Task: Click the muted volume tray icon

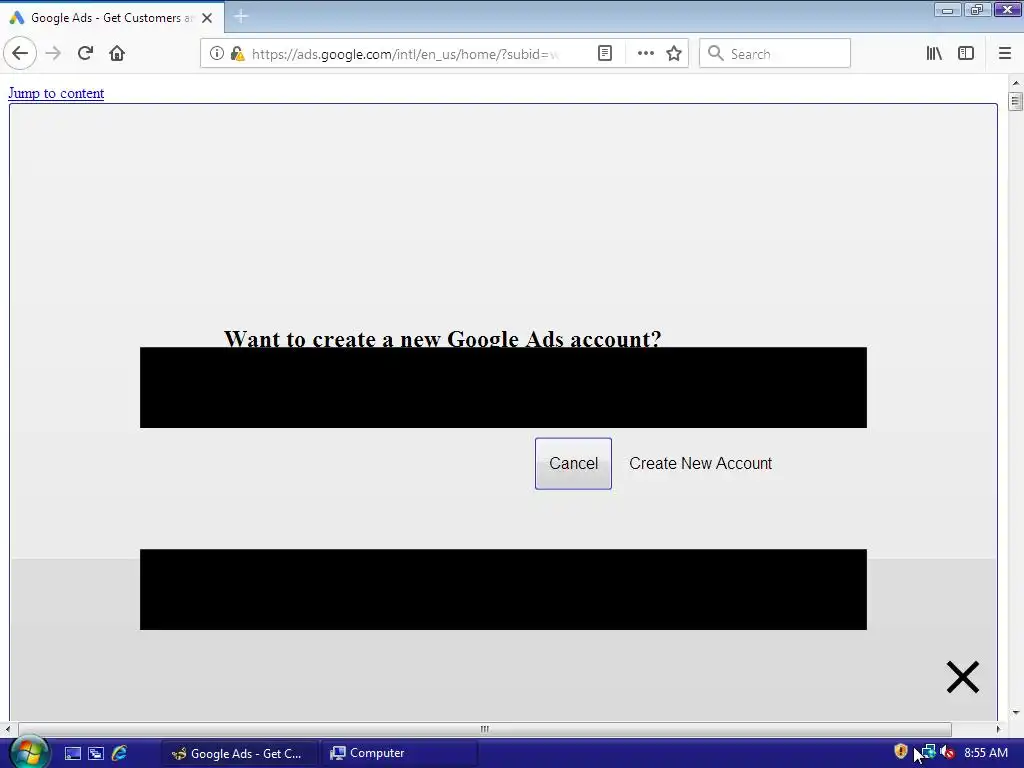Action: [x=948, y=752]
